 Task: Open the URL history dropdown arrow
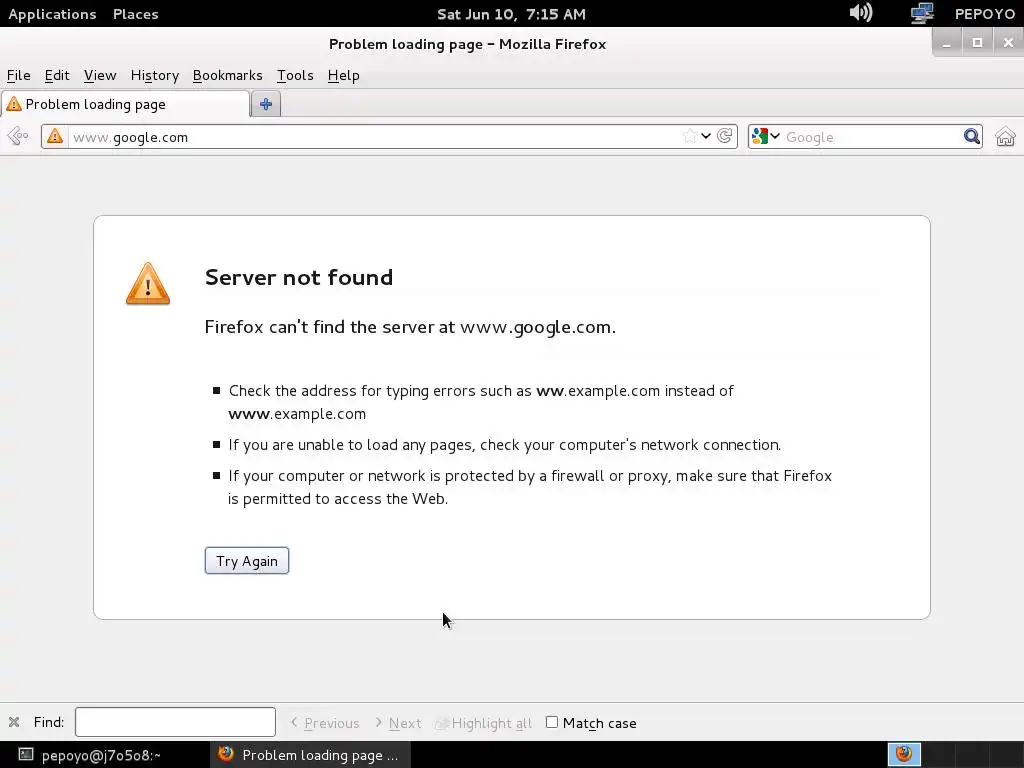pos(706,136)
